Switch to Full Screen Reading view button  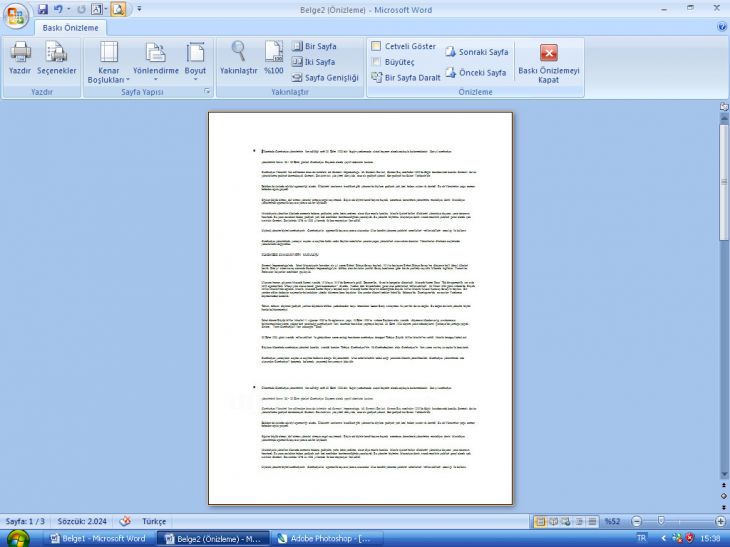553,522
